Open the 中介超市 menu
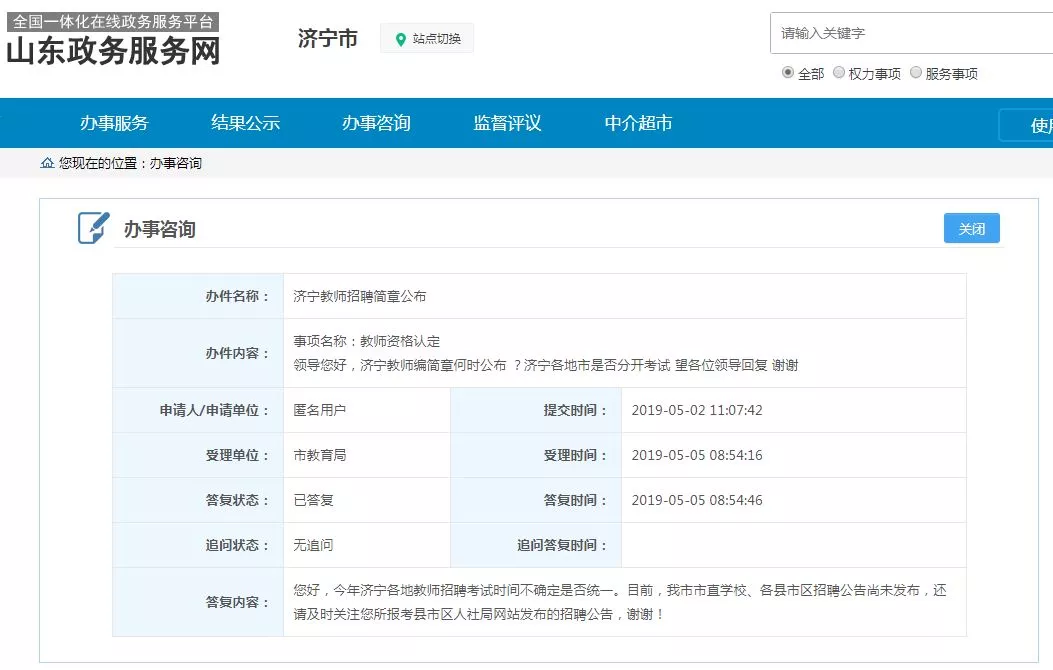The image size is (1053, 670). pyautogui.click(x=638, y=123)
